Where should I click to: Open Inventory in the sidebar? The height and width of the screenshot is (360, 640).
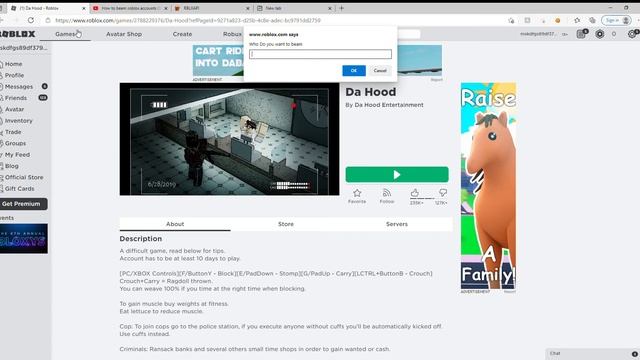tap(18, 121)
